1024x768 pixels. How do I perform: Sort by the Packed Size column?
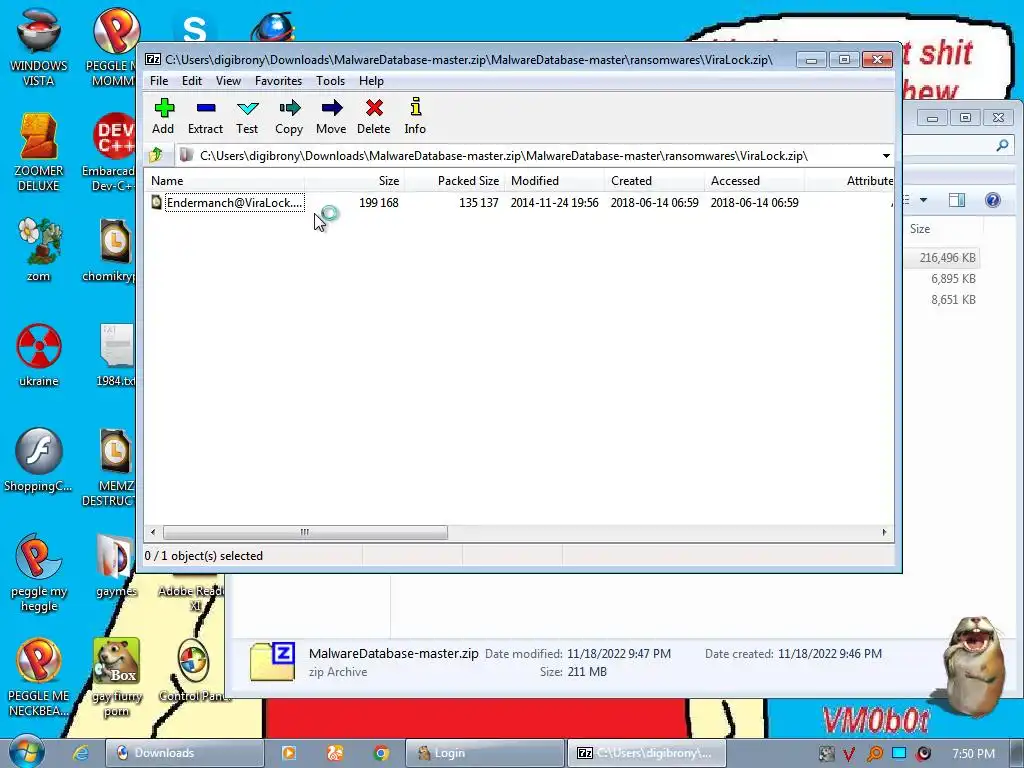click(x=455, y=181)
